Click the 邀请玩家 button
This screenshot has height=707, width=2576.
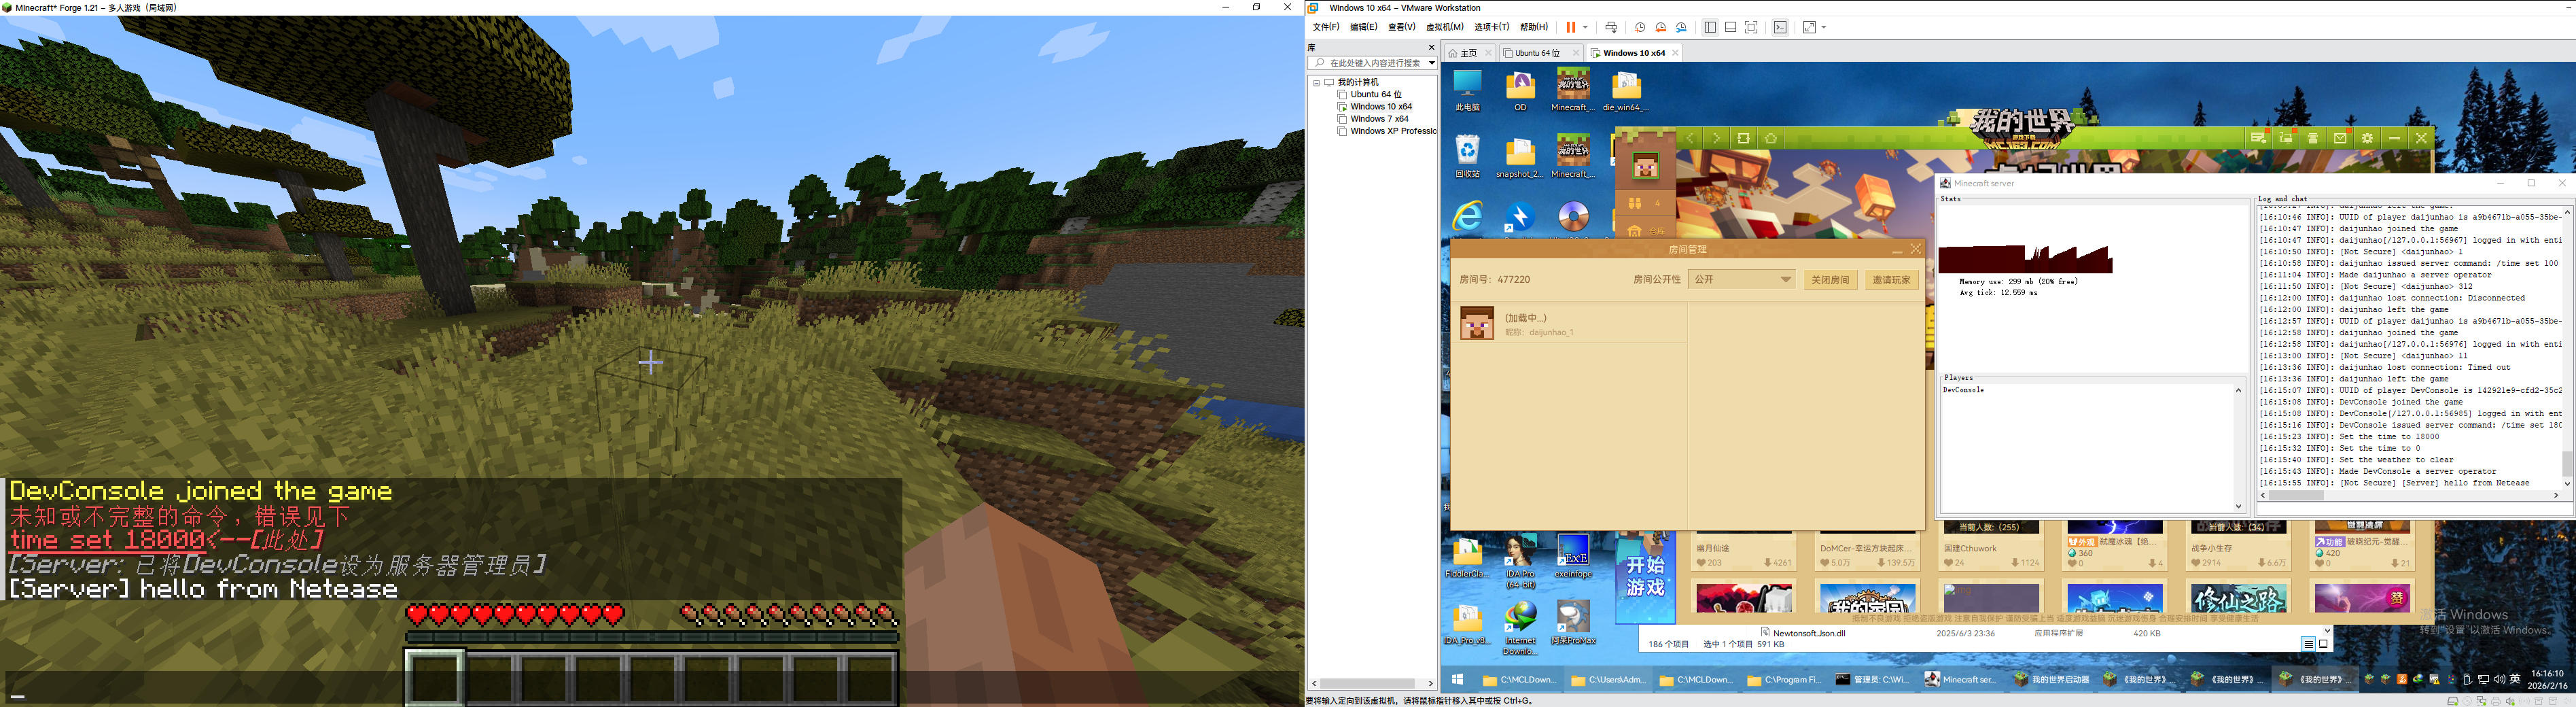(x=1891, y=280)
